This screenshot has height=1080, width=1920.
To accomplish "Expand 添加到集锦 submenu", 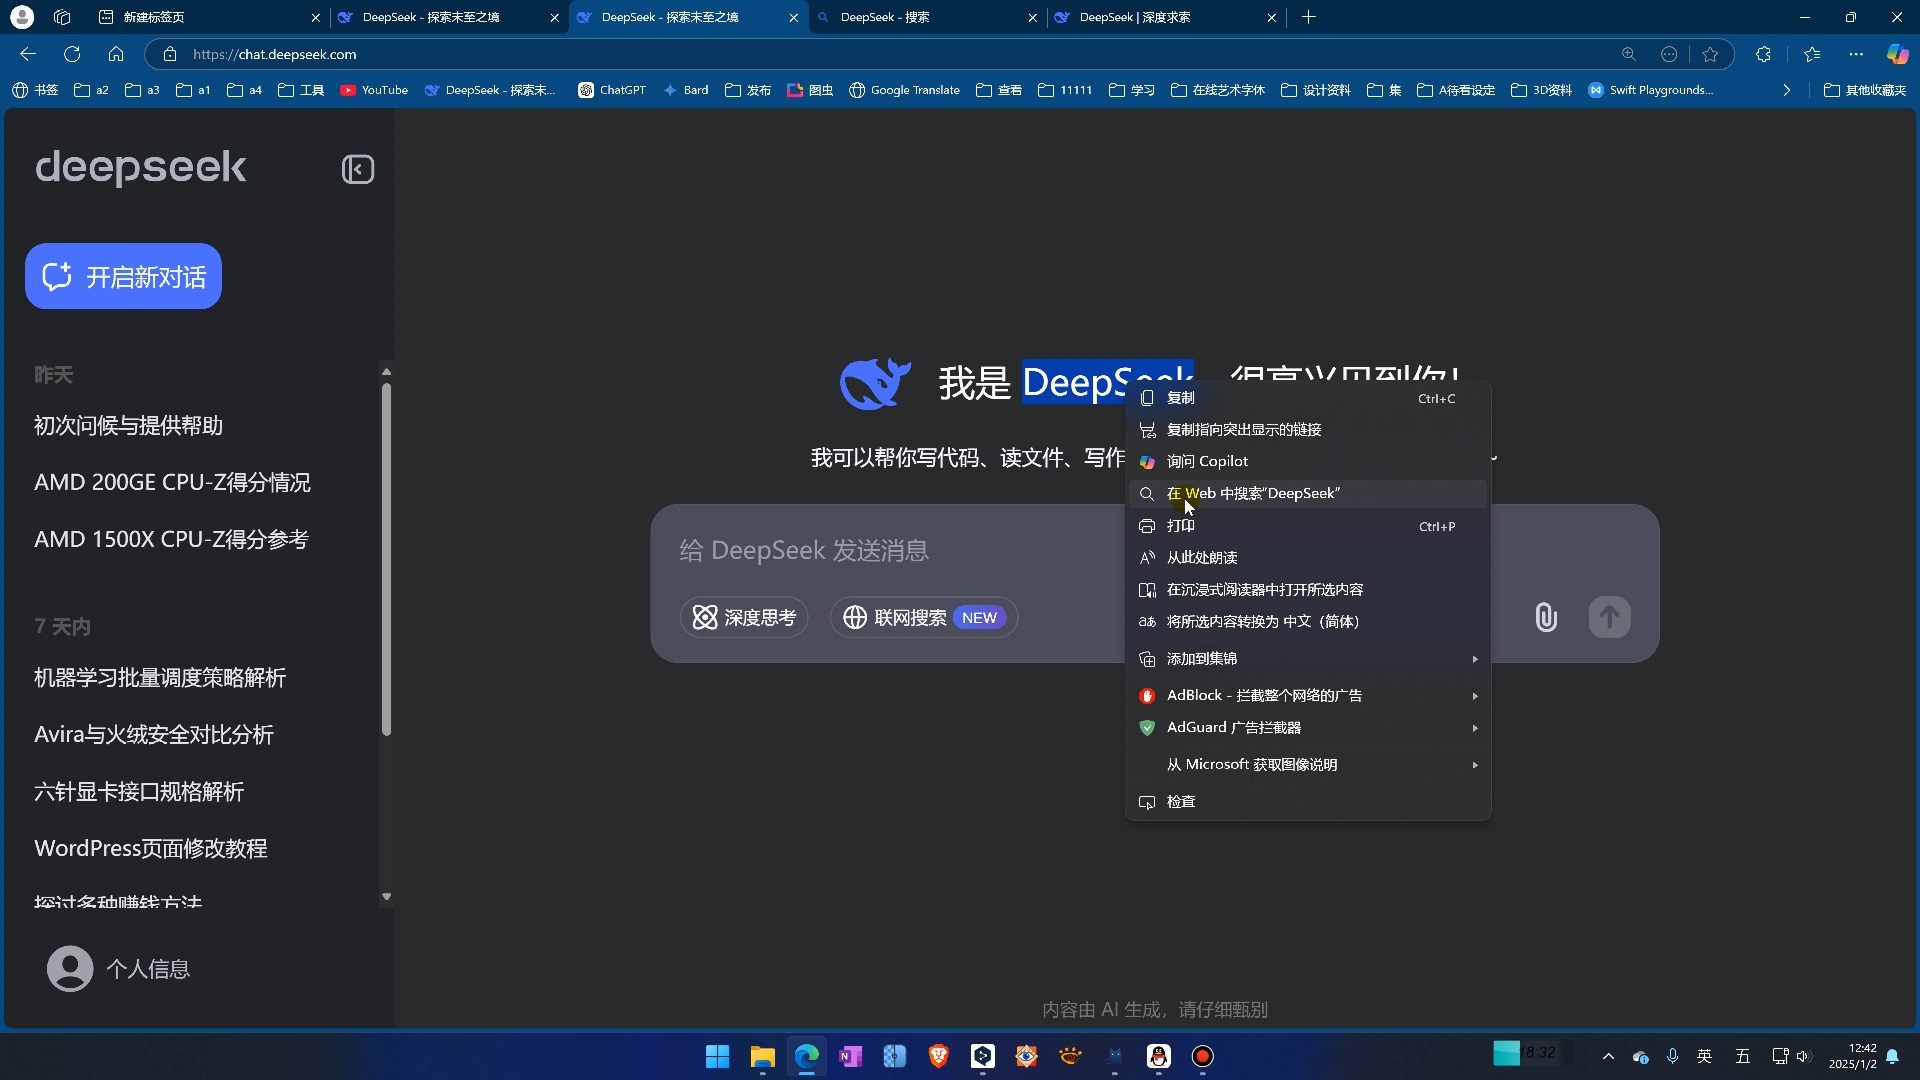I will (x=1308, y=659).
